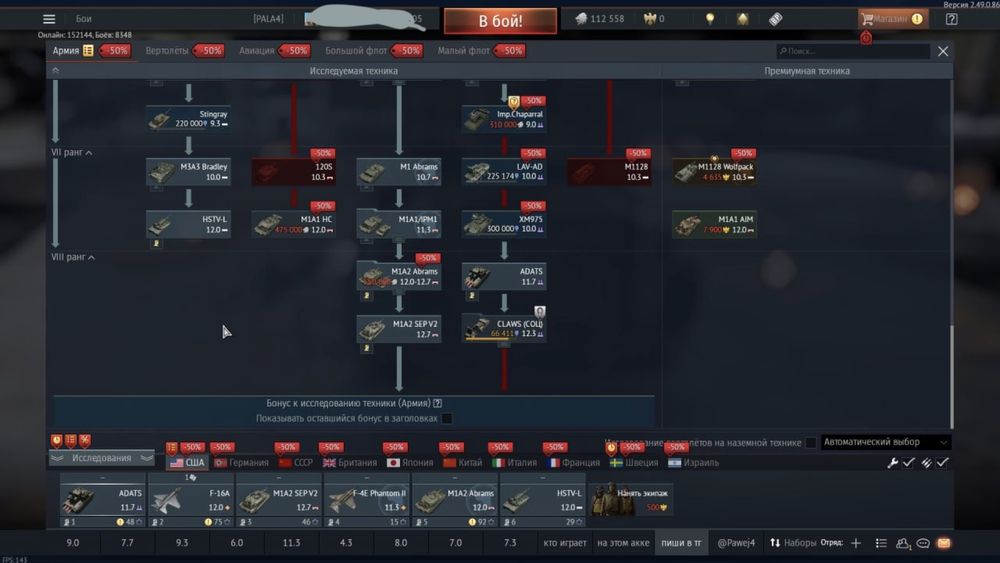1000x563 pixels.
Task: Select F-16A crew slot
Action: coord(191,500)
